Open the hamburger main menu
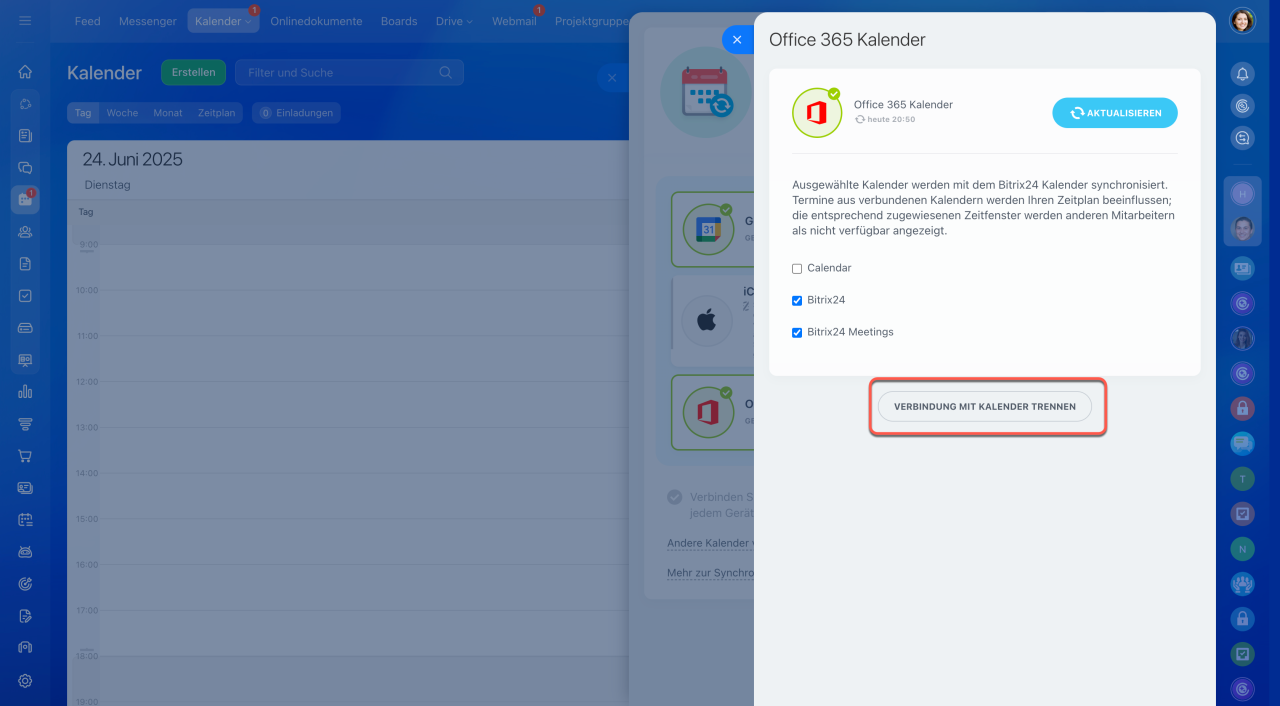Screen dimensions: 1280x706 pos(25,20)
